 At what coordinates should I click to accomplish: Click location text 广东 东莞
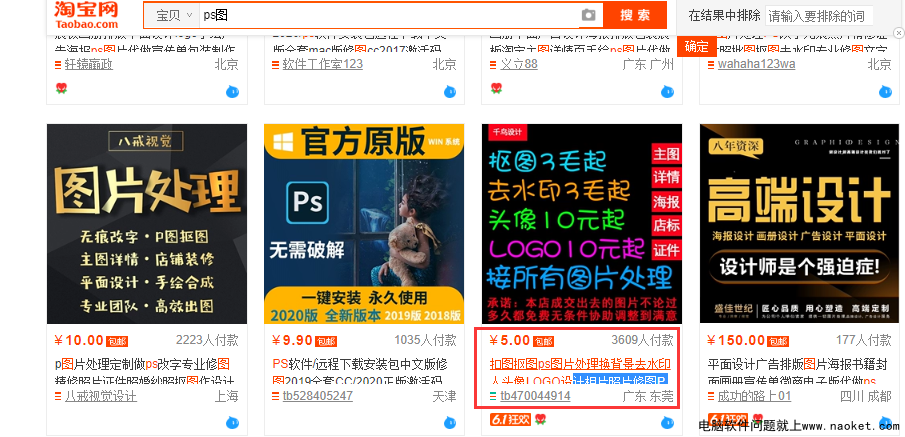(x=648, y=396)
